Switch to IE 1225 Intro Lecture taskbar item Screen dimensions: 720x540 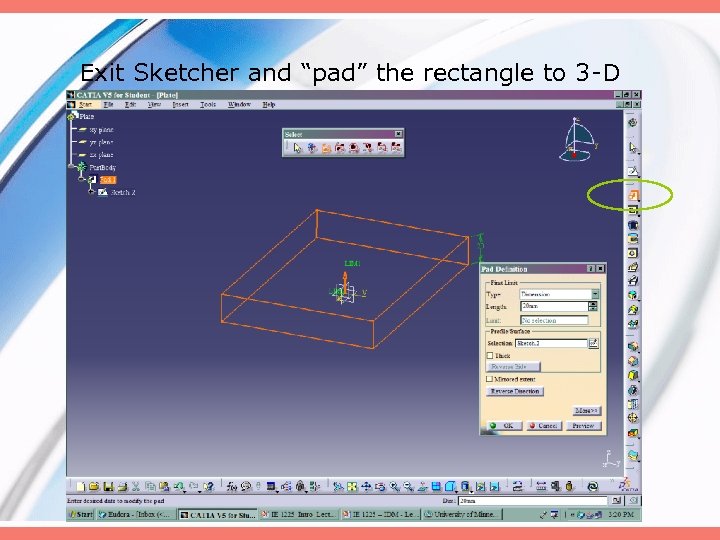coord(298,515)
